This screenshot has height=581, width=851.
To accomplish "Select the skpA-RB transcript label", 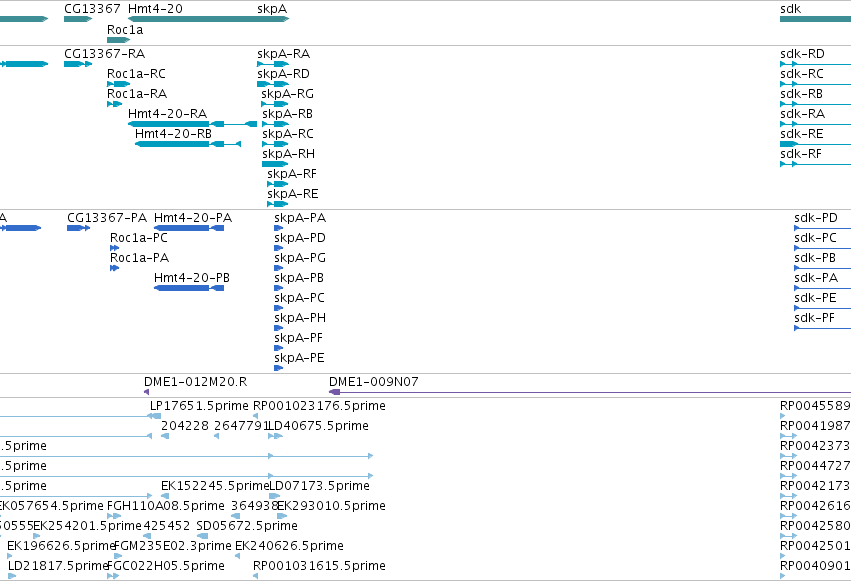I will tap(288, 114).
